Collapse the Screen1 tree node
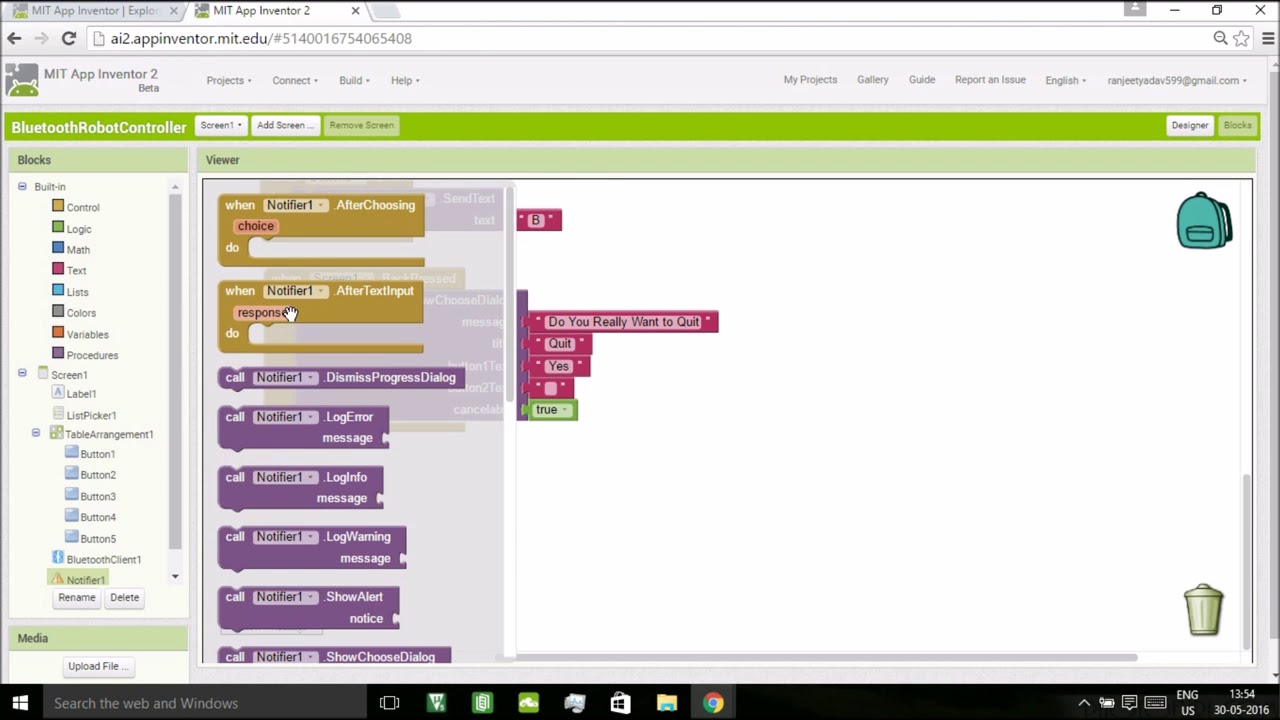The width and height of the screenshot is (1280, 720). [x=22, y=374]
